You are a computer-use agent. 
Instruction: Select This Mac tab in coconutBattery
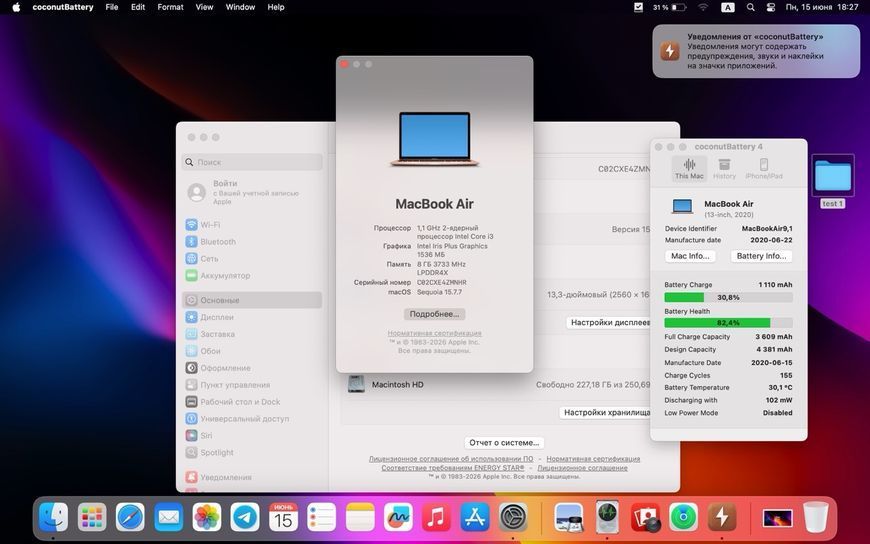click(689, 168)
